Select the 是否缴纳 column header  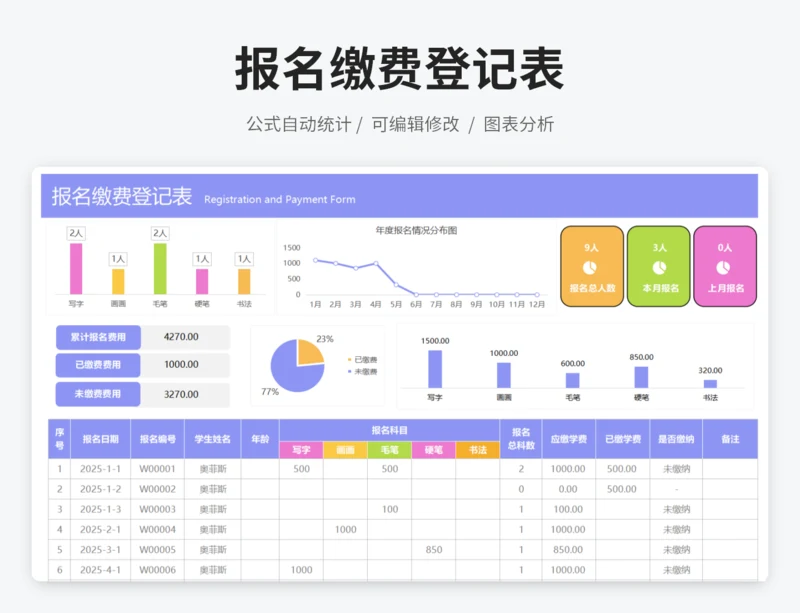(676, 439)
